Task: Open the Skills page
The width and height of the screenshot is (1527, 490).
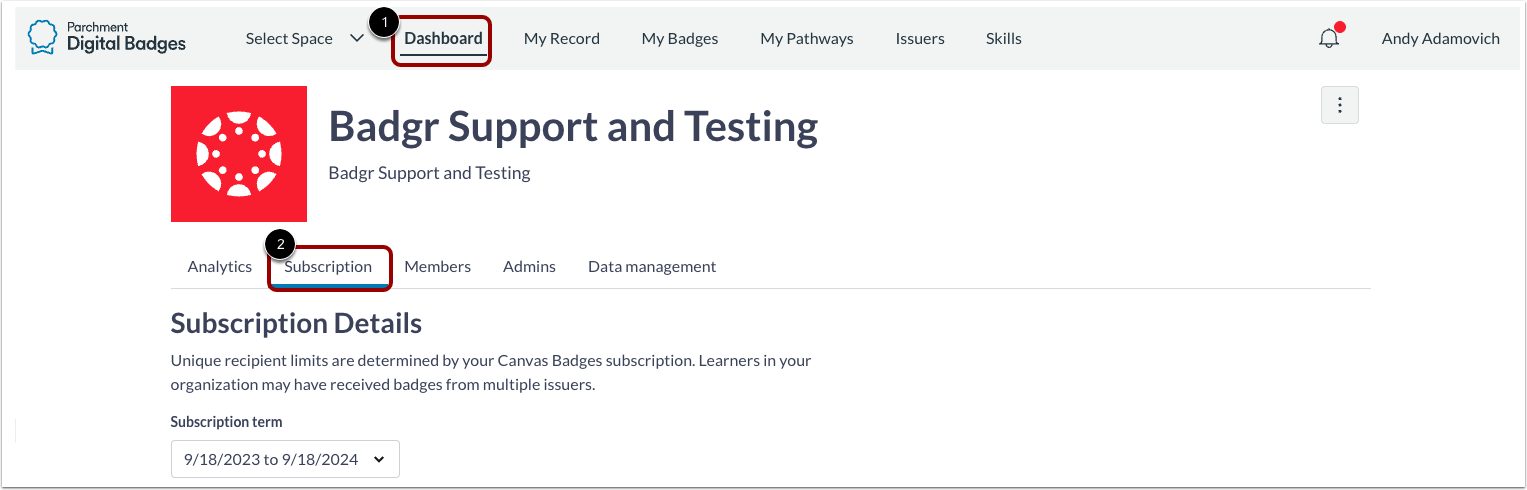Action: click(x=1004, y=39)
